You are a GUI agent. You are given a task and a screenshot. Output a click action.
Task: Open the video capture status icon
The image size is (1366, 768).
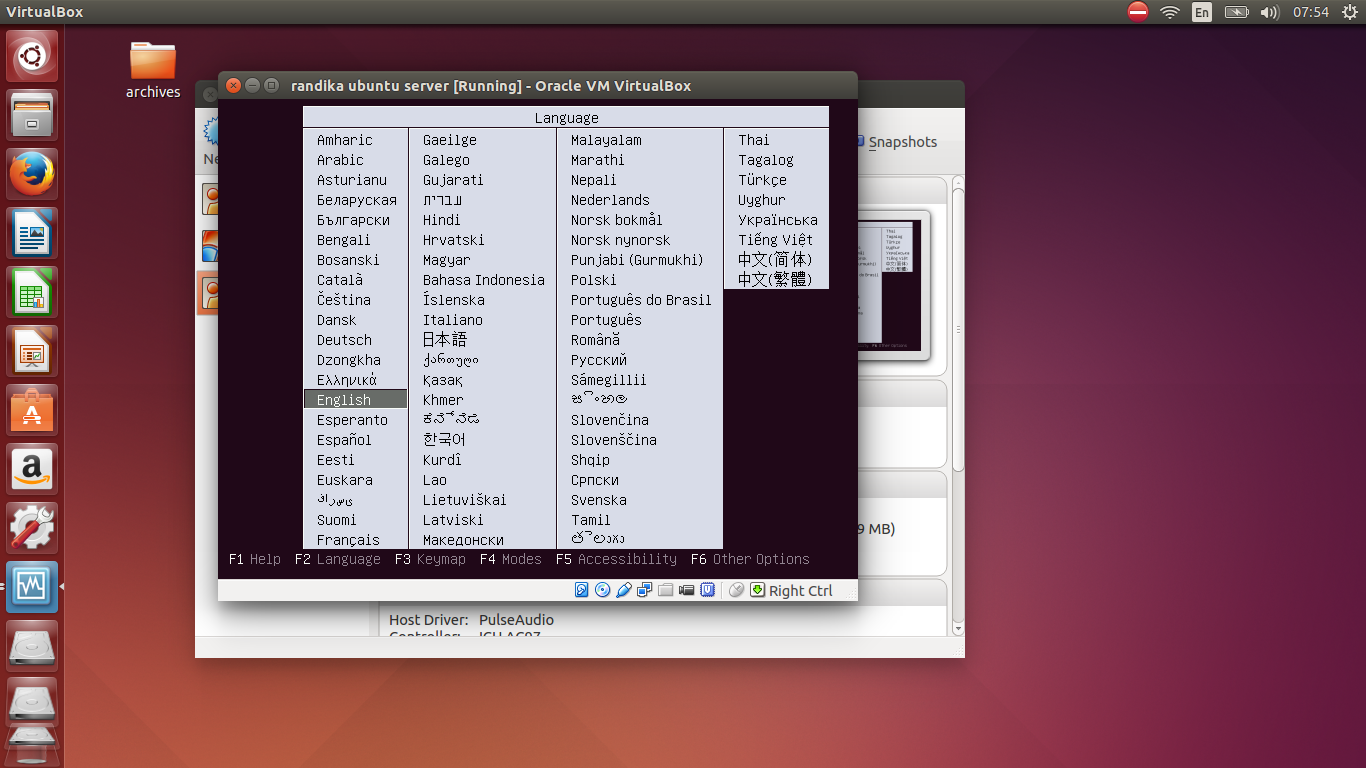687,590
